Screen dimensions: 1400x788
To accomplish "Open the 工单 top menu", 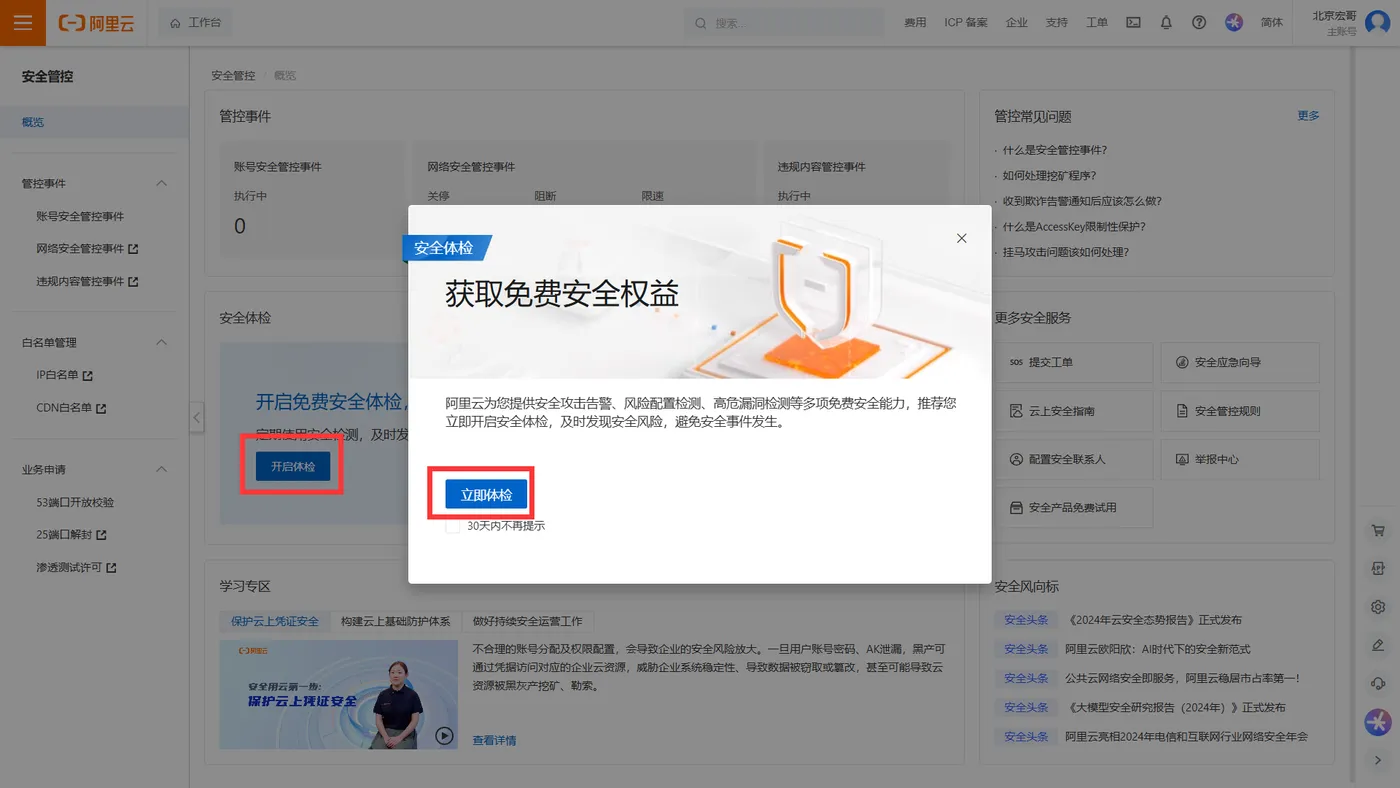I will [x=1097, y=22].
